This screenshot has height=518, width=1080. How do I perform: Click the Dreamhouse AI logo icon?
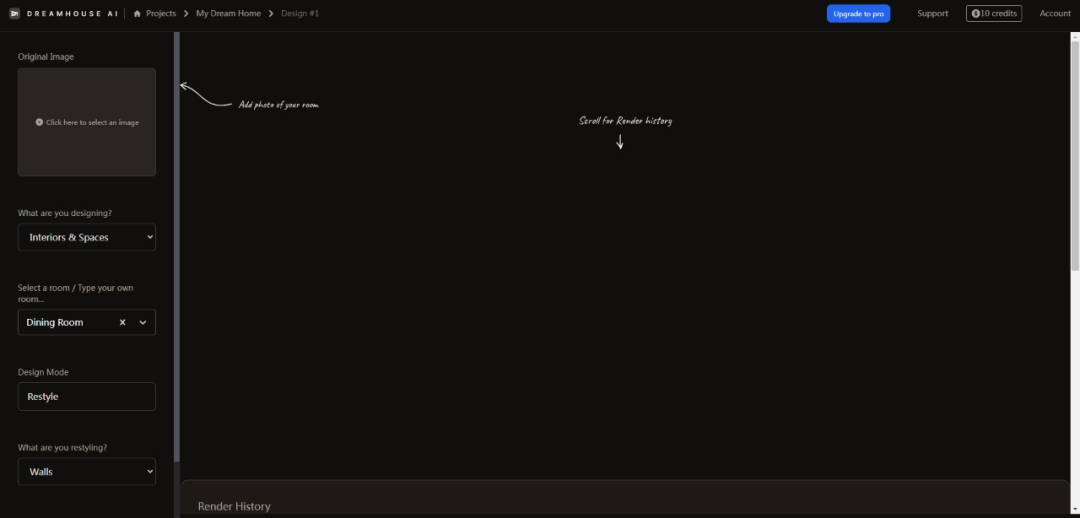15,13
